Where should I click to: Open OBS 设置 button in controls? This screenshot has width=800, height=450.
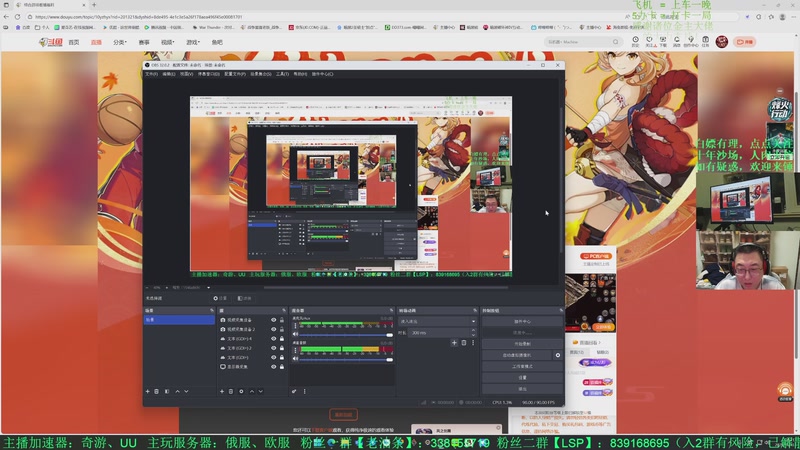coord(522,378)
